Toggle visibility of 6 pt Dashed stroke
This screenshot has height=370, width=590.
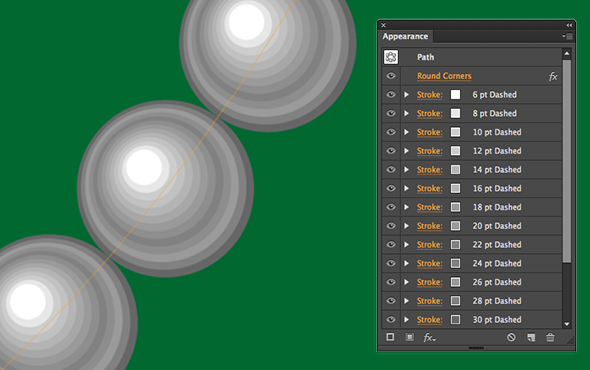pos(391,94)
